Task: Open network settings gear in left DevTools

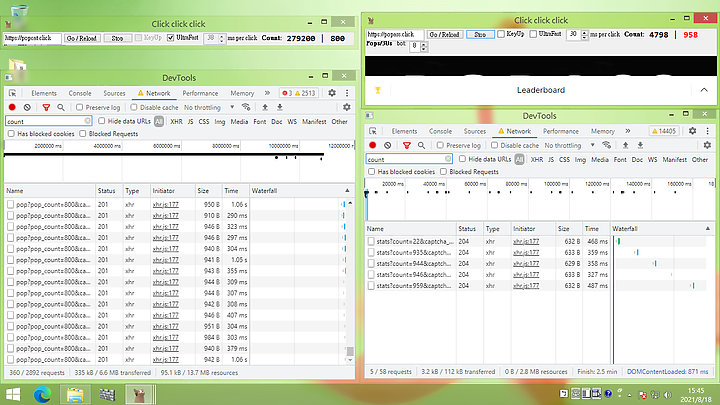Action: 347,107
